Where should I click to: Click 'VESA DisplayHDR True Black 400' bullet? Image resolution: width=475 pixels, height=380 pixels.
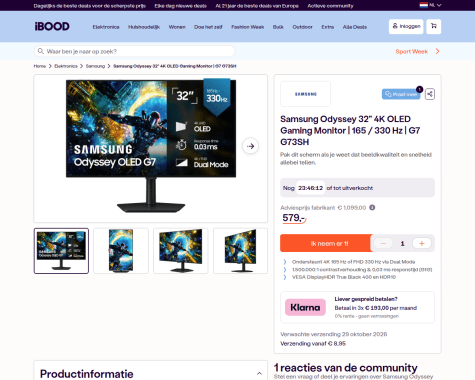point(344,277)
